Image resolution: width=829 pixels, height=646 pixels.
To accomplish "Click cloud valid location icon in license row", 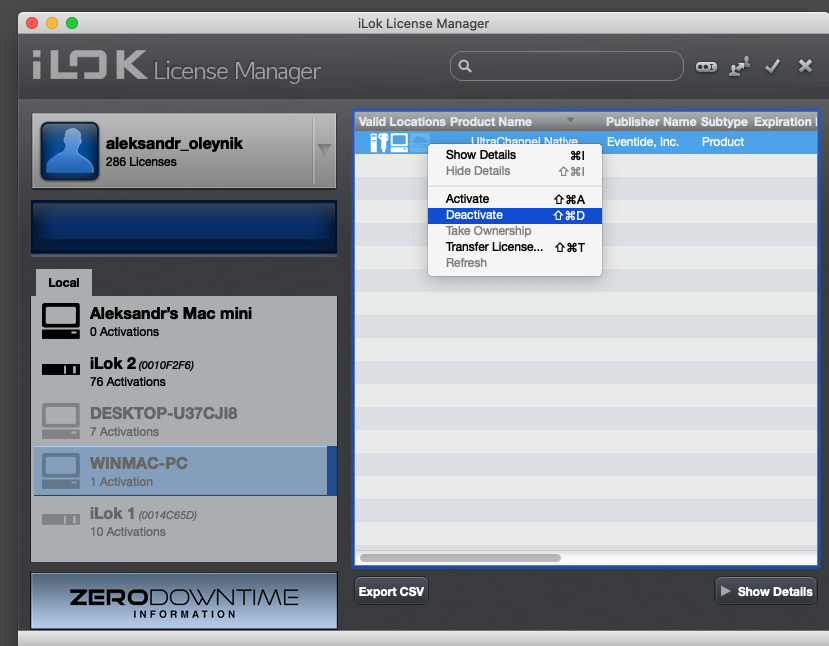I will pyautogui.click(x=420, y=142).
